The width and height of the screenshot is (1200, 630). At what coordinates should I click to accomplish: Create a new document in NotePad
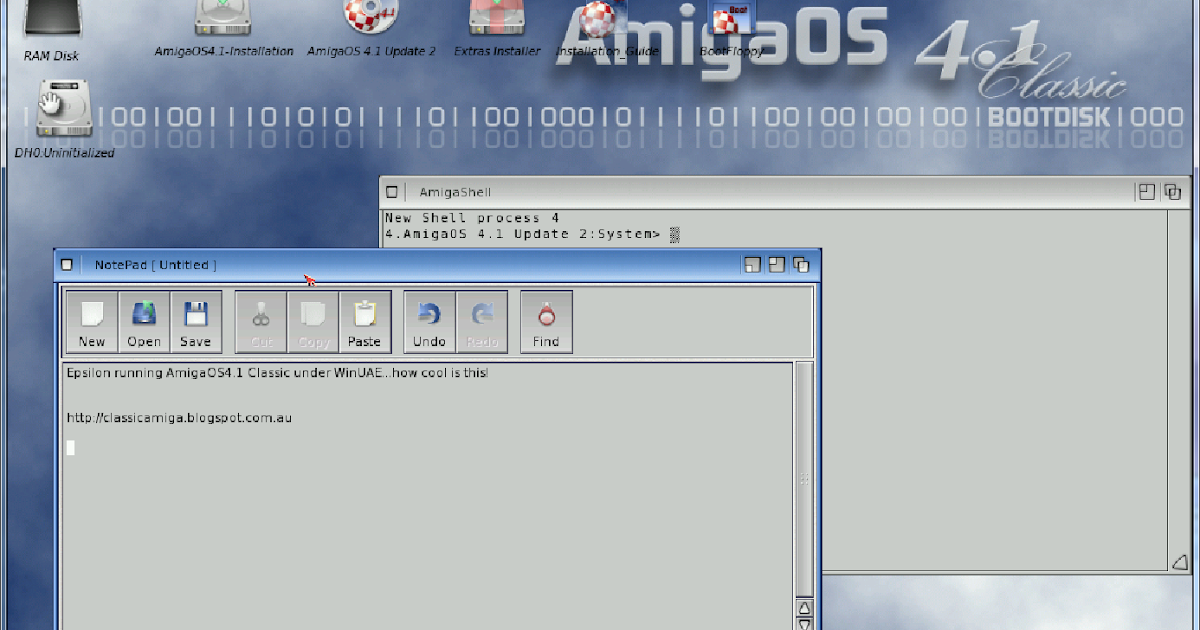point(91,320)
